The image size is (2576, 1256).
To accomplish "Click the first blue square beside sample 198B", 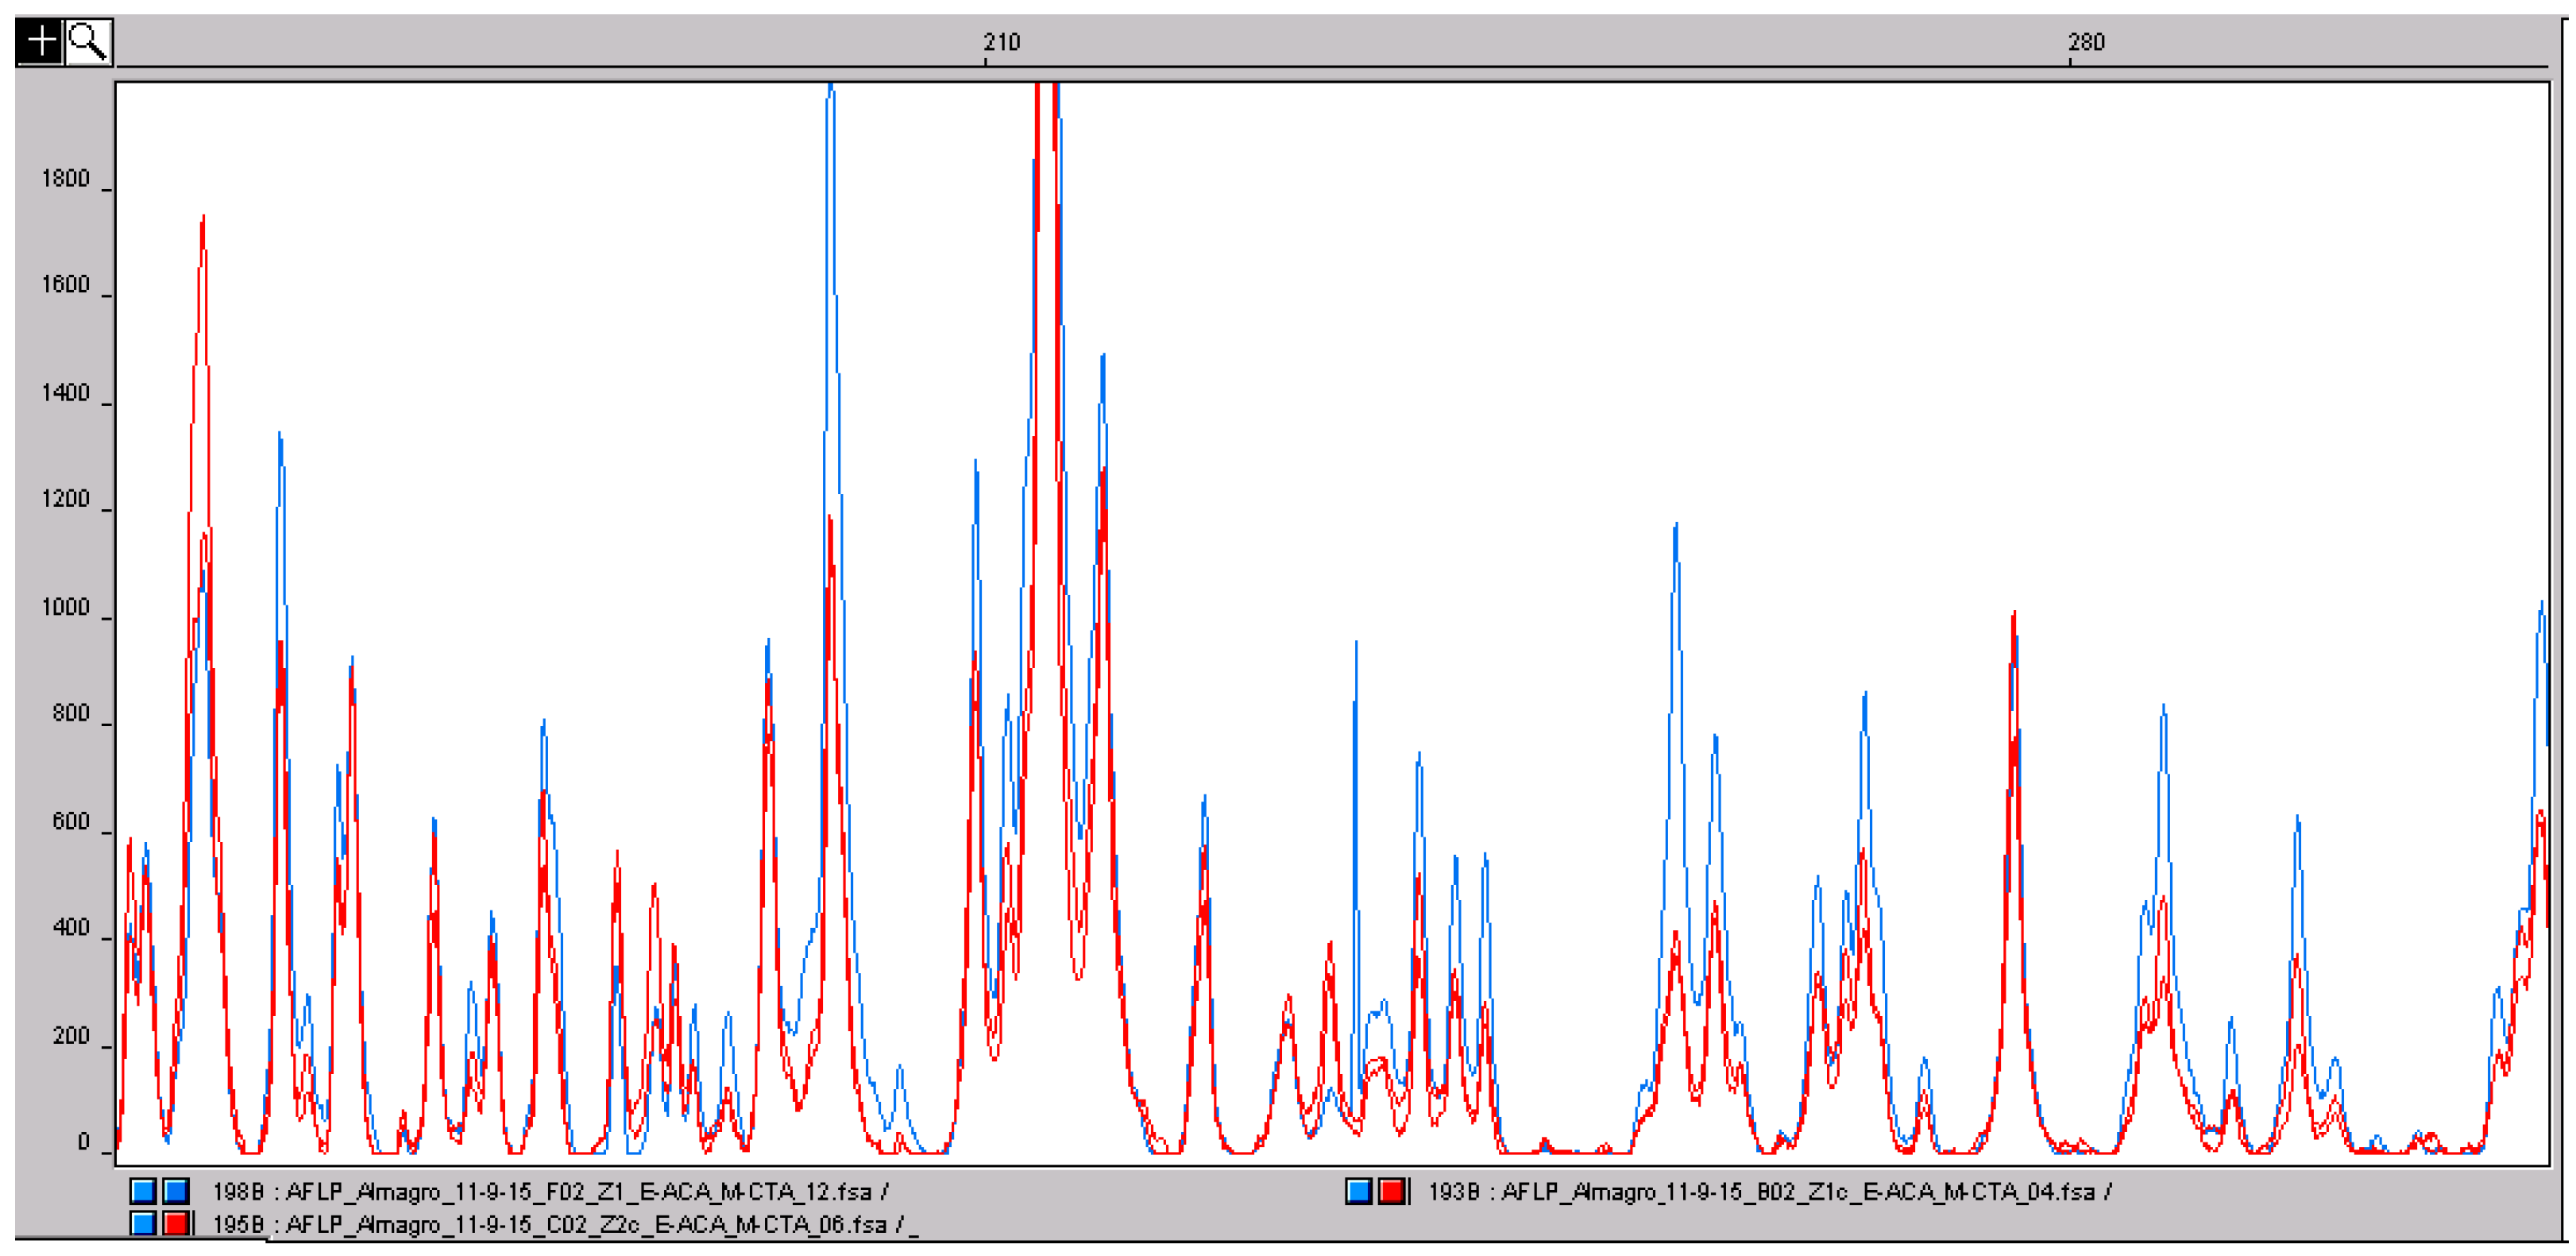I will (143, 1190).
